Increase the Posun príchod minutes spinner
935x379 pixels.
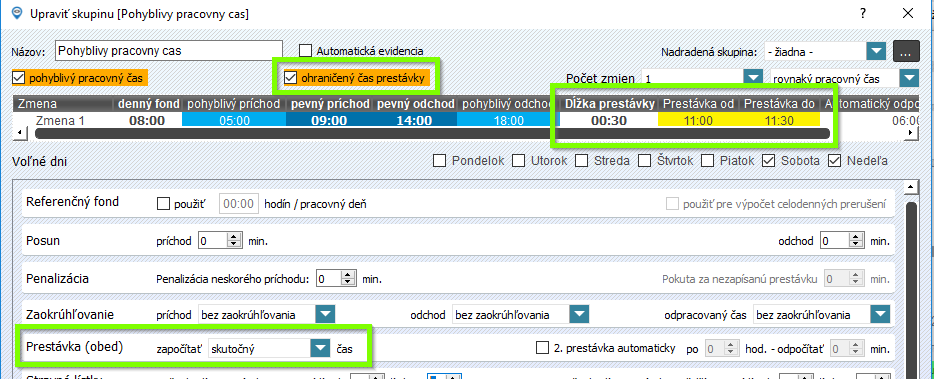coord(234,237)
